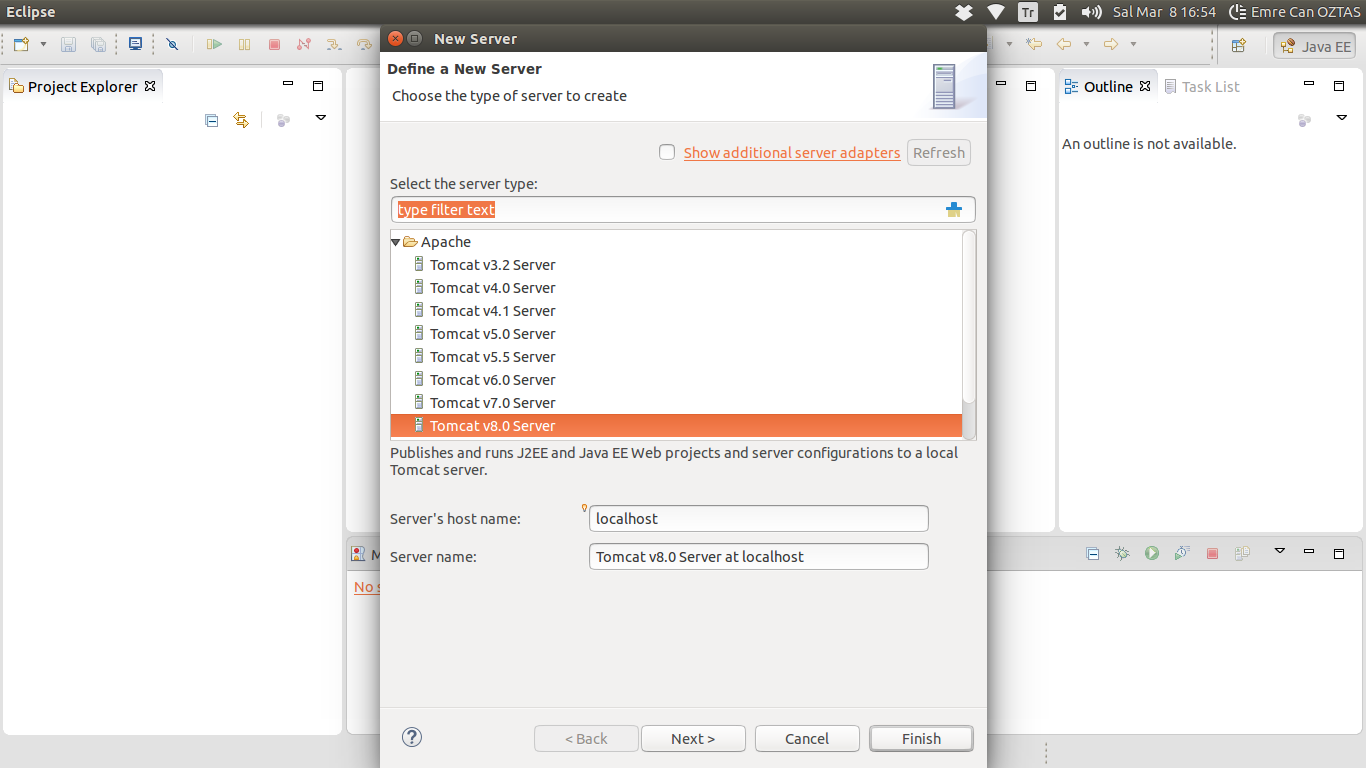
Task: Open the Back history dropdown arrow
Action: (x=1086, y=45)
